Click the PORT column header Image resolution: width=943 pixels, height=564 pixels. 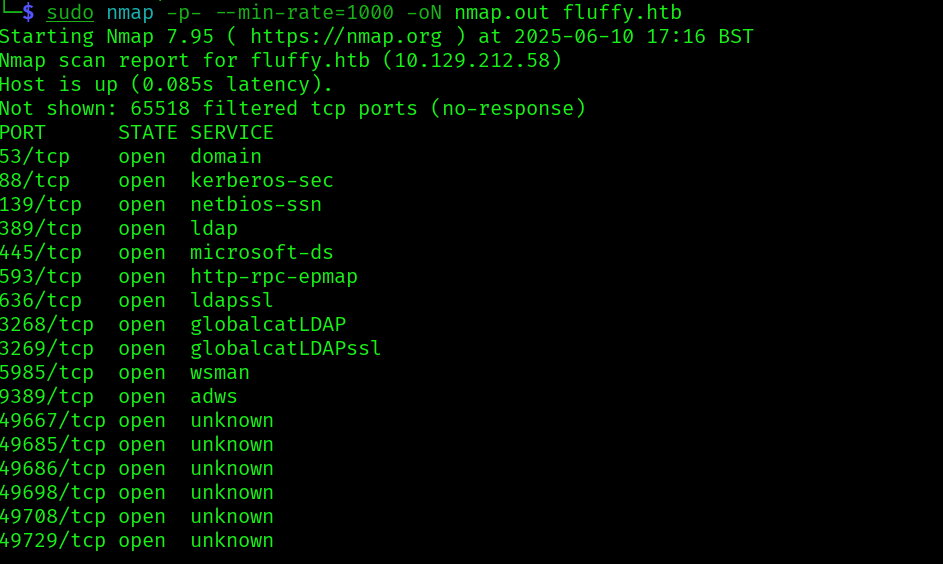pyautogui.click(x=23, y=133)
